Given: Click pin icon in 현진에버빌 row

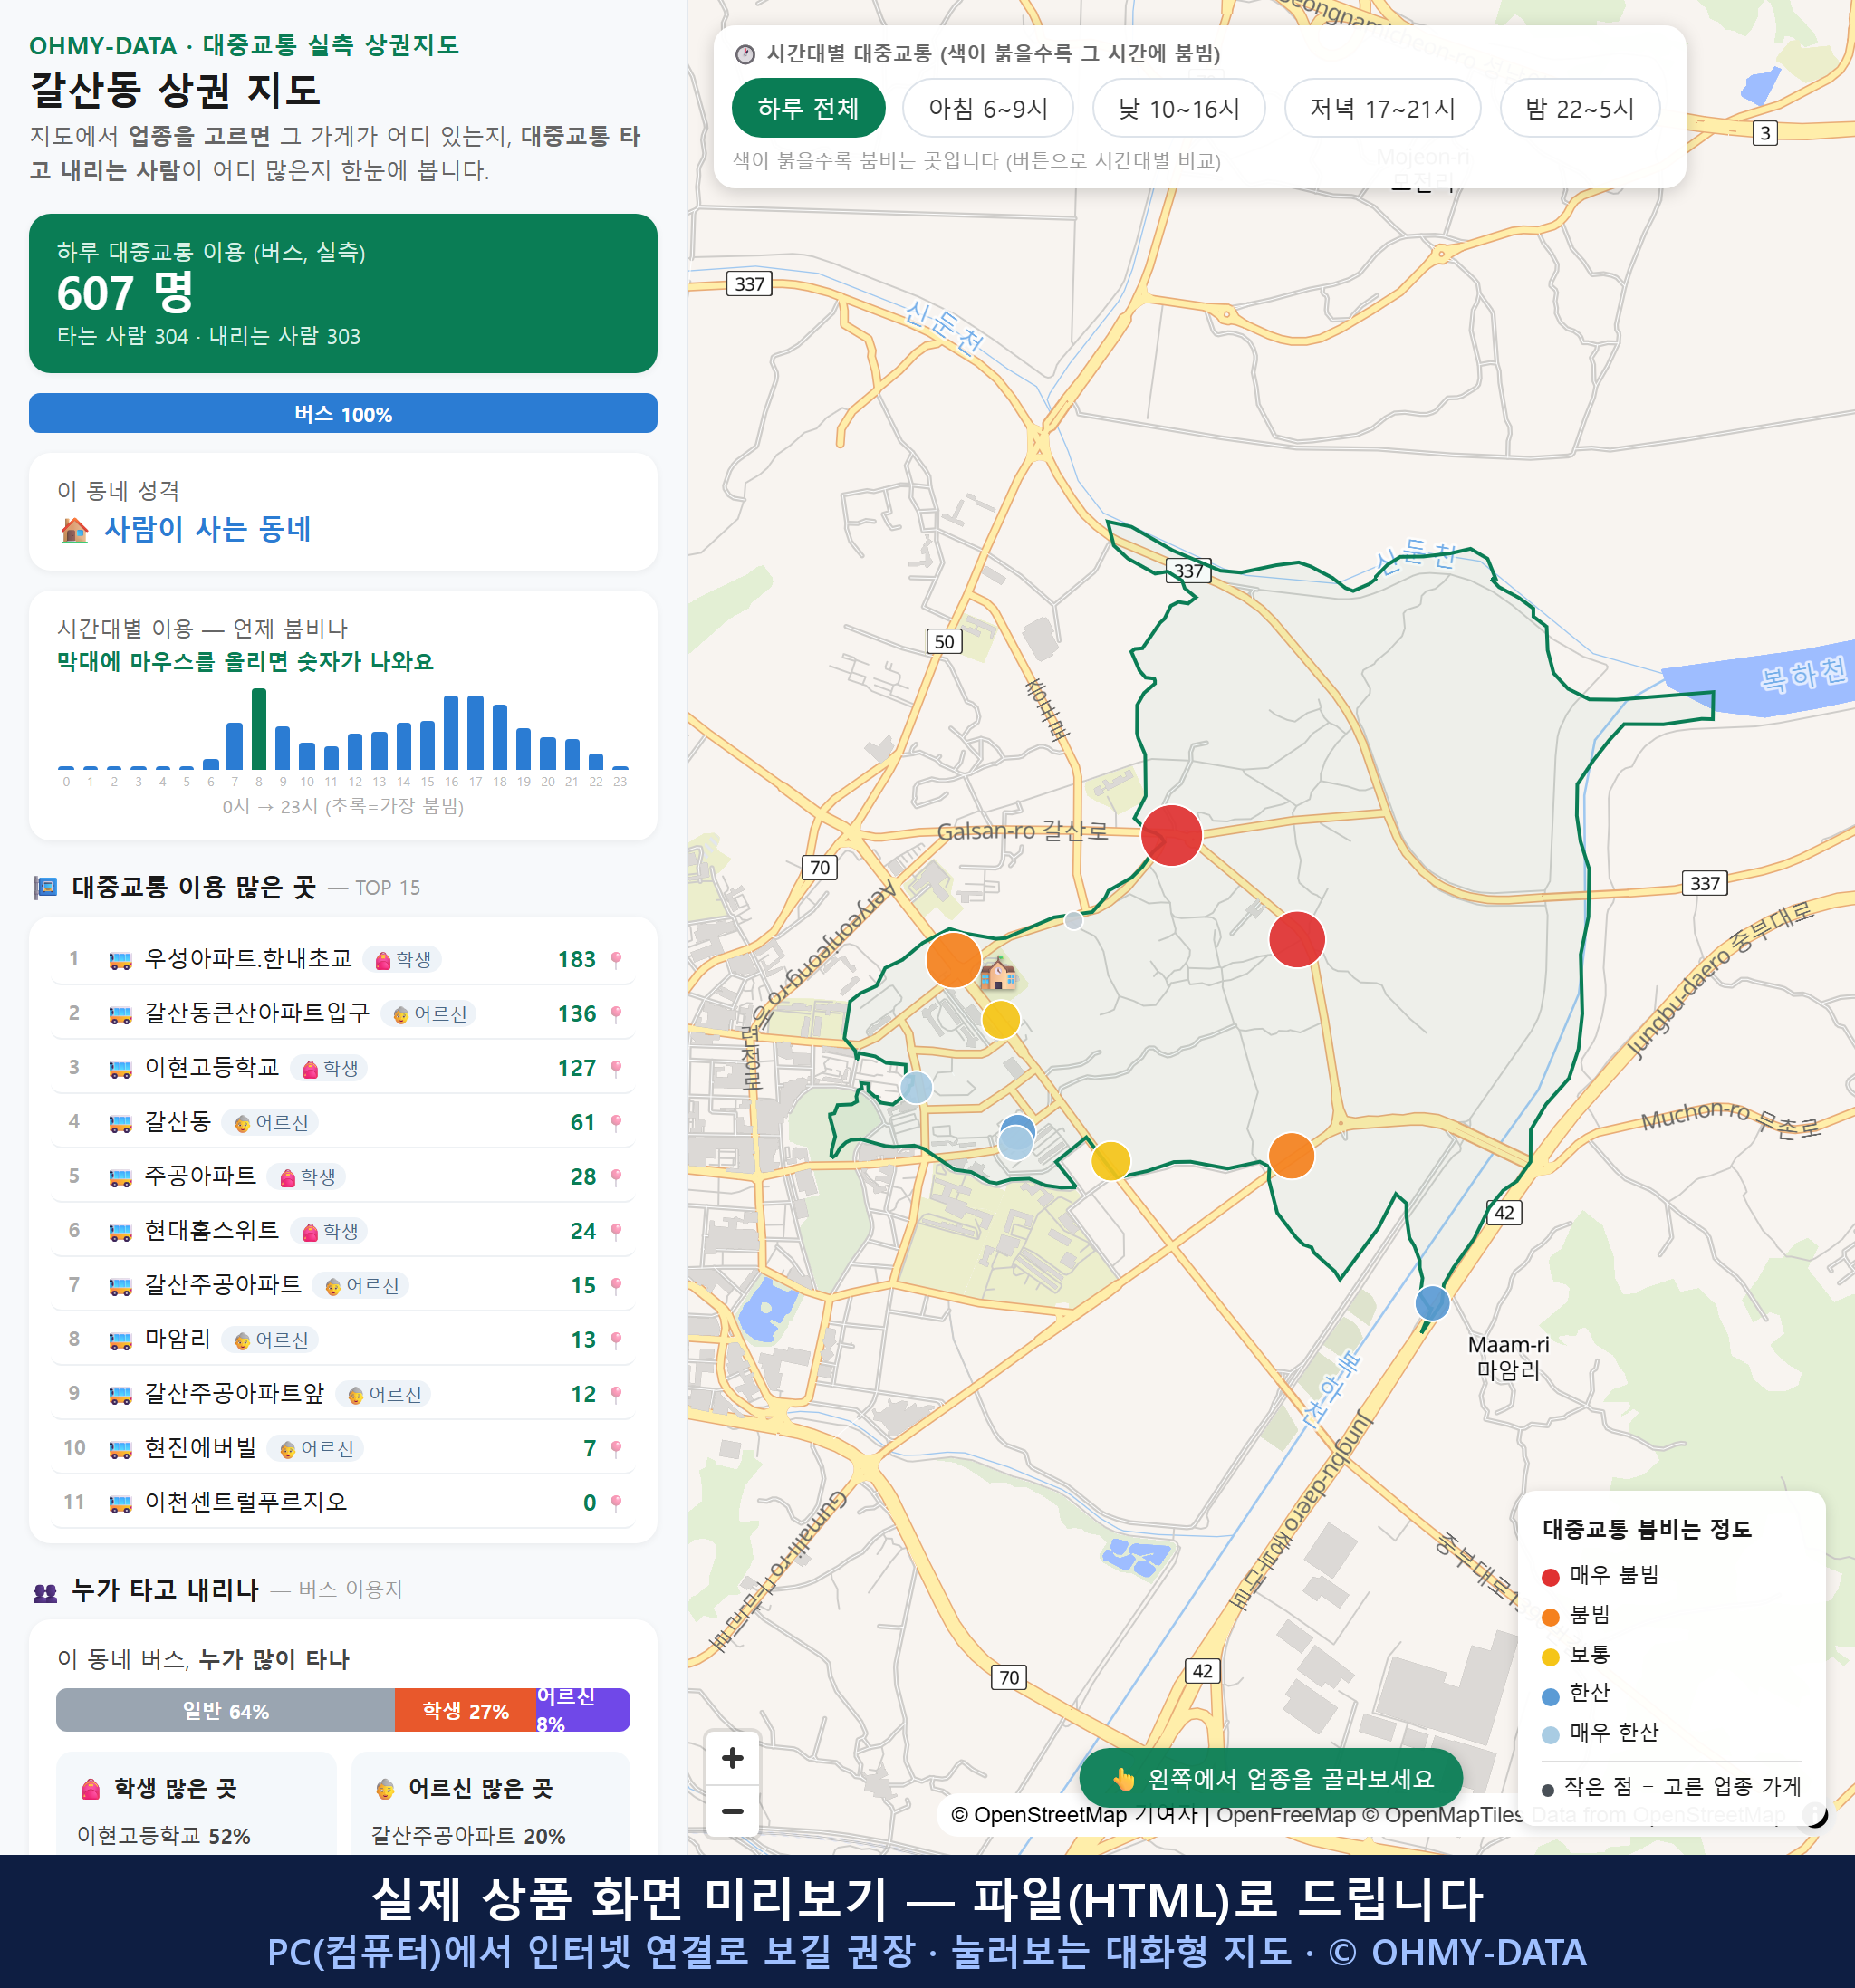Looking at the screenshot, I should pyautogui.click(x=616, y=1449).
